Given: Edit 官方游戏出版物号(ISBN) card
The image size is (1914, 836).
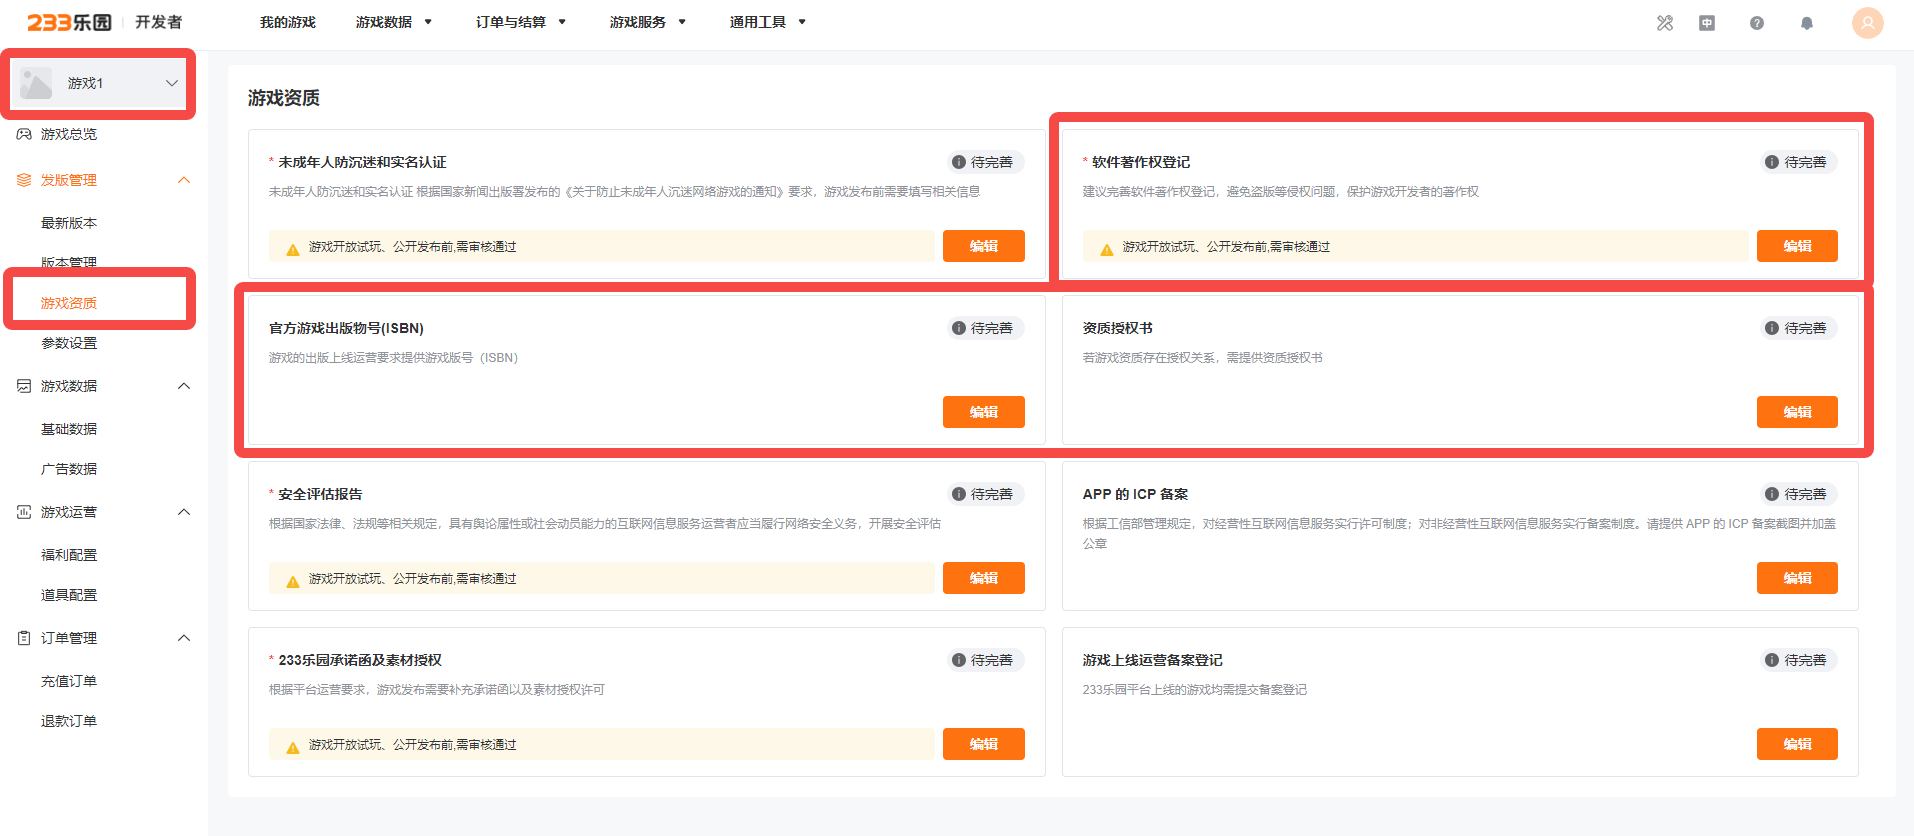Looking at the screenshot, I should [x=984, y=412].
